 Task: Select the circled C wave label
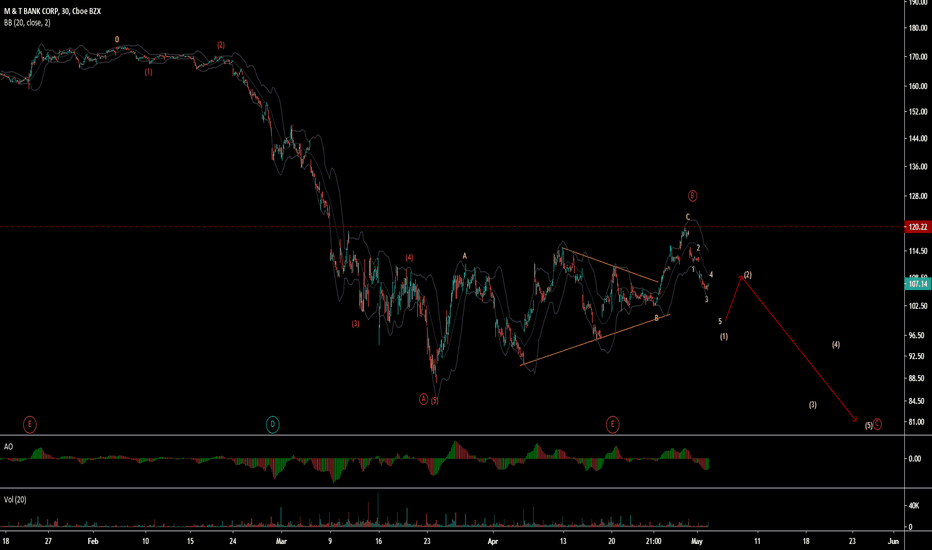[877, 424]
